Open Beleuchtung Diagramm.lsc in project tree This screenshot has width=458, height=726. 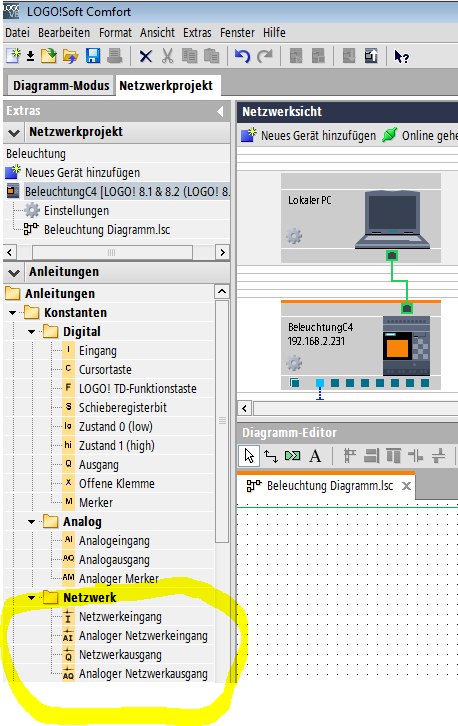point(107,230)
